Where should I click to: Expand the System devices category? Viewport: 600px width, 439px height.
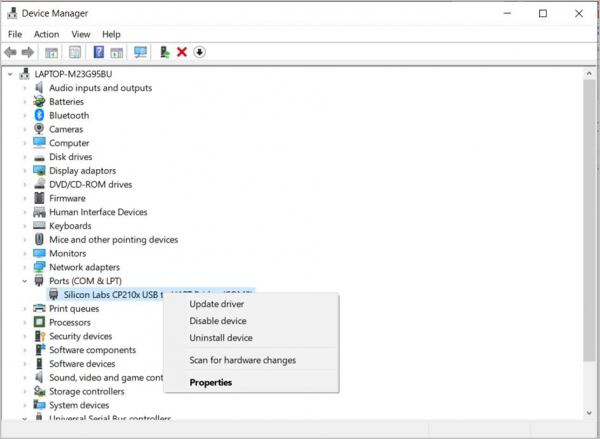point(24,405)
